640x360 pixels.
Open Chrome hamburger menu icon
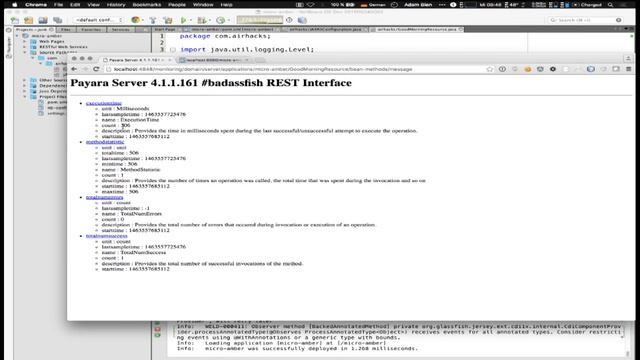click(x=629, y=69)
